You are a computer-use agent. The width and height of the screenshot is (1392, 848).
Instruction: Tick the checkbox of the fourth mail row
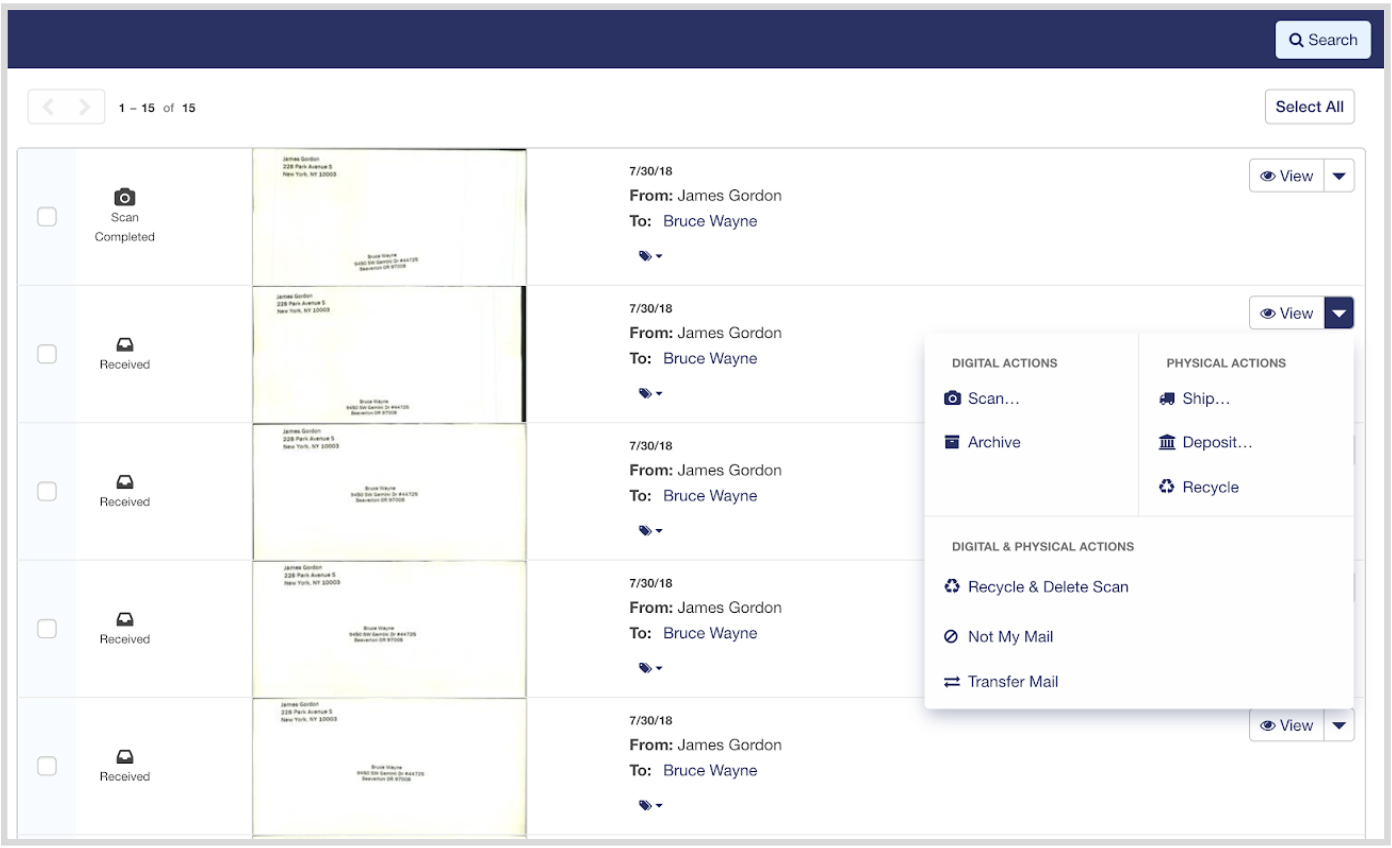[x=46, y=628]
